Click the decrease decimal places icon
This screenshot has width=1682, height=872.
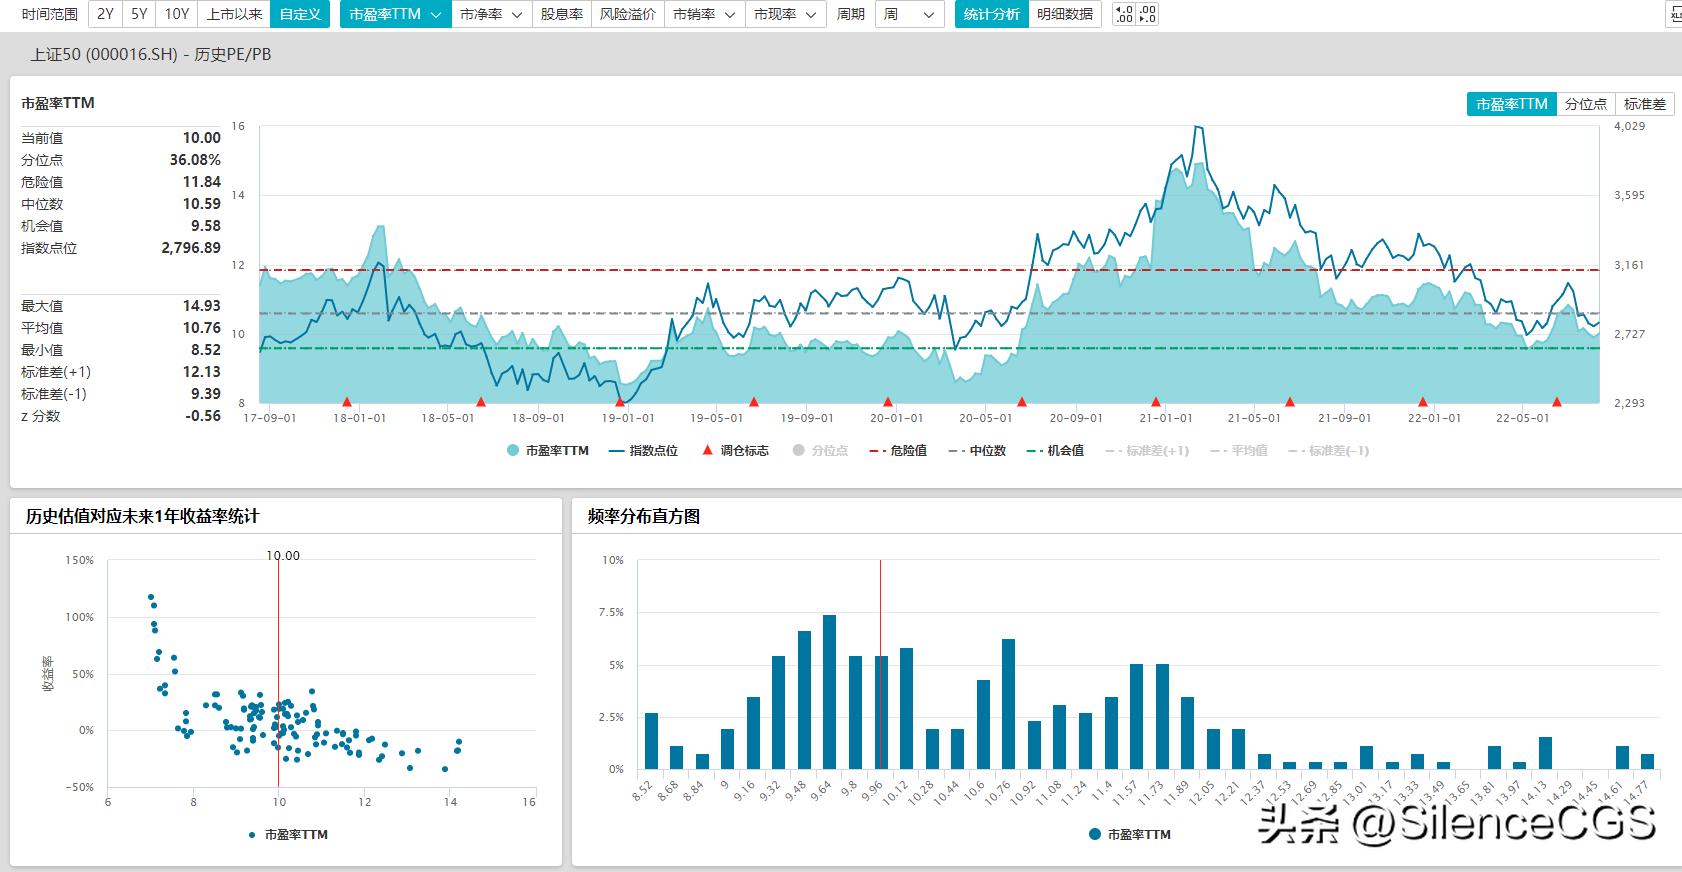1148,14
